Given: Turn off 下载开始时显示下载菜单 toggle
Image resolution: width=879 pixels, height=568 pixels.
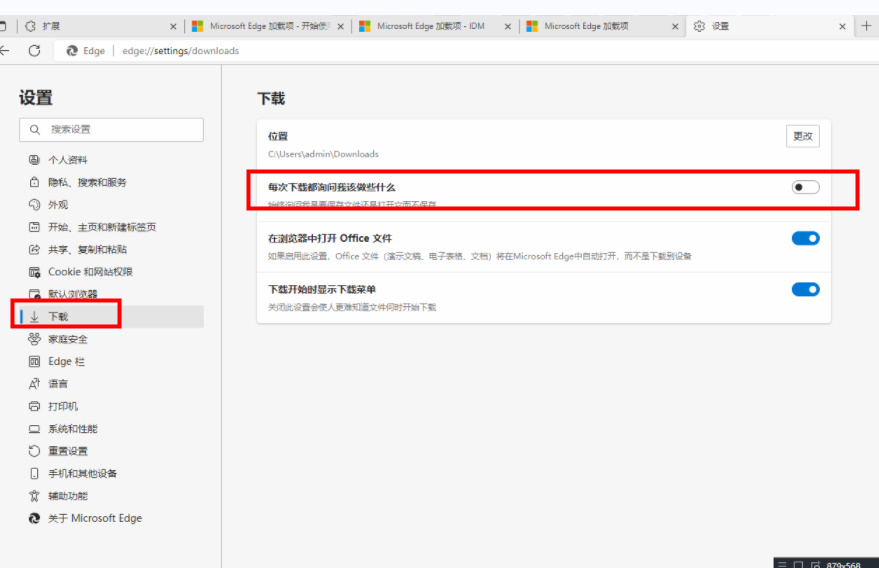Looking at the screenshot, I should (x=805, y=289).
